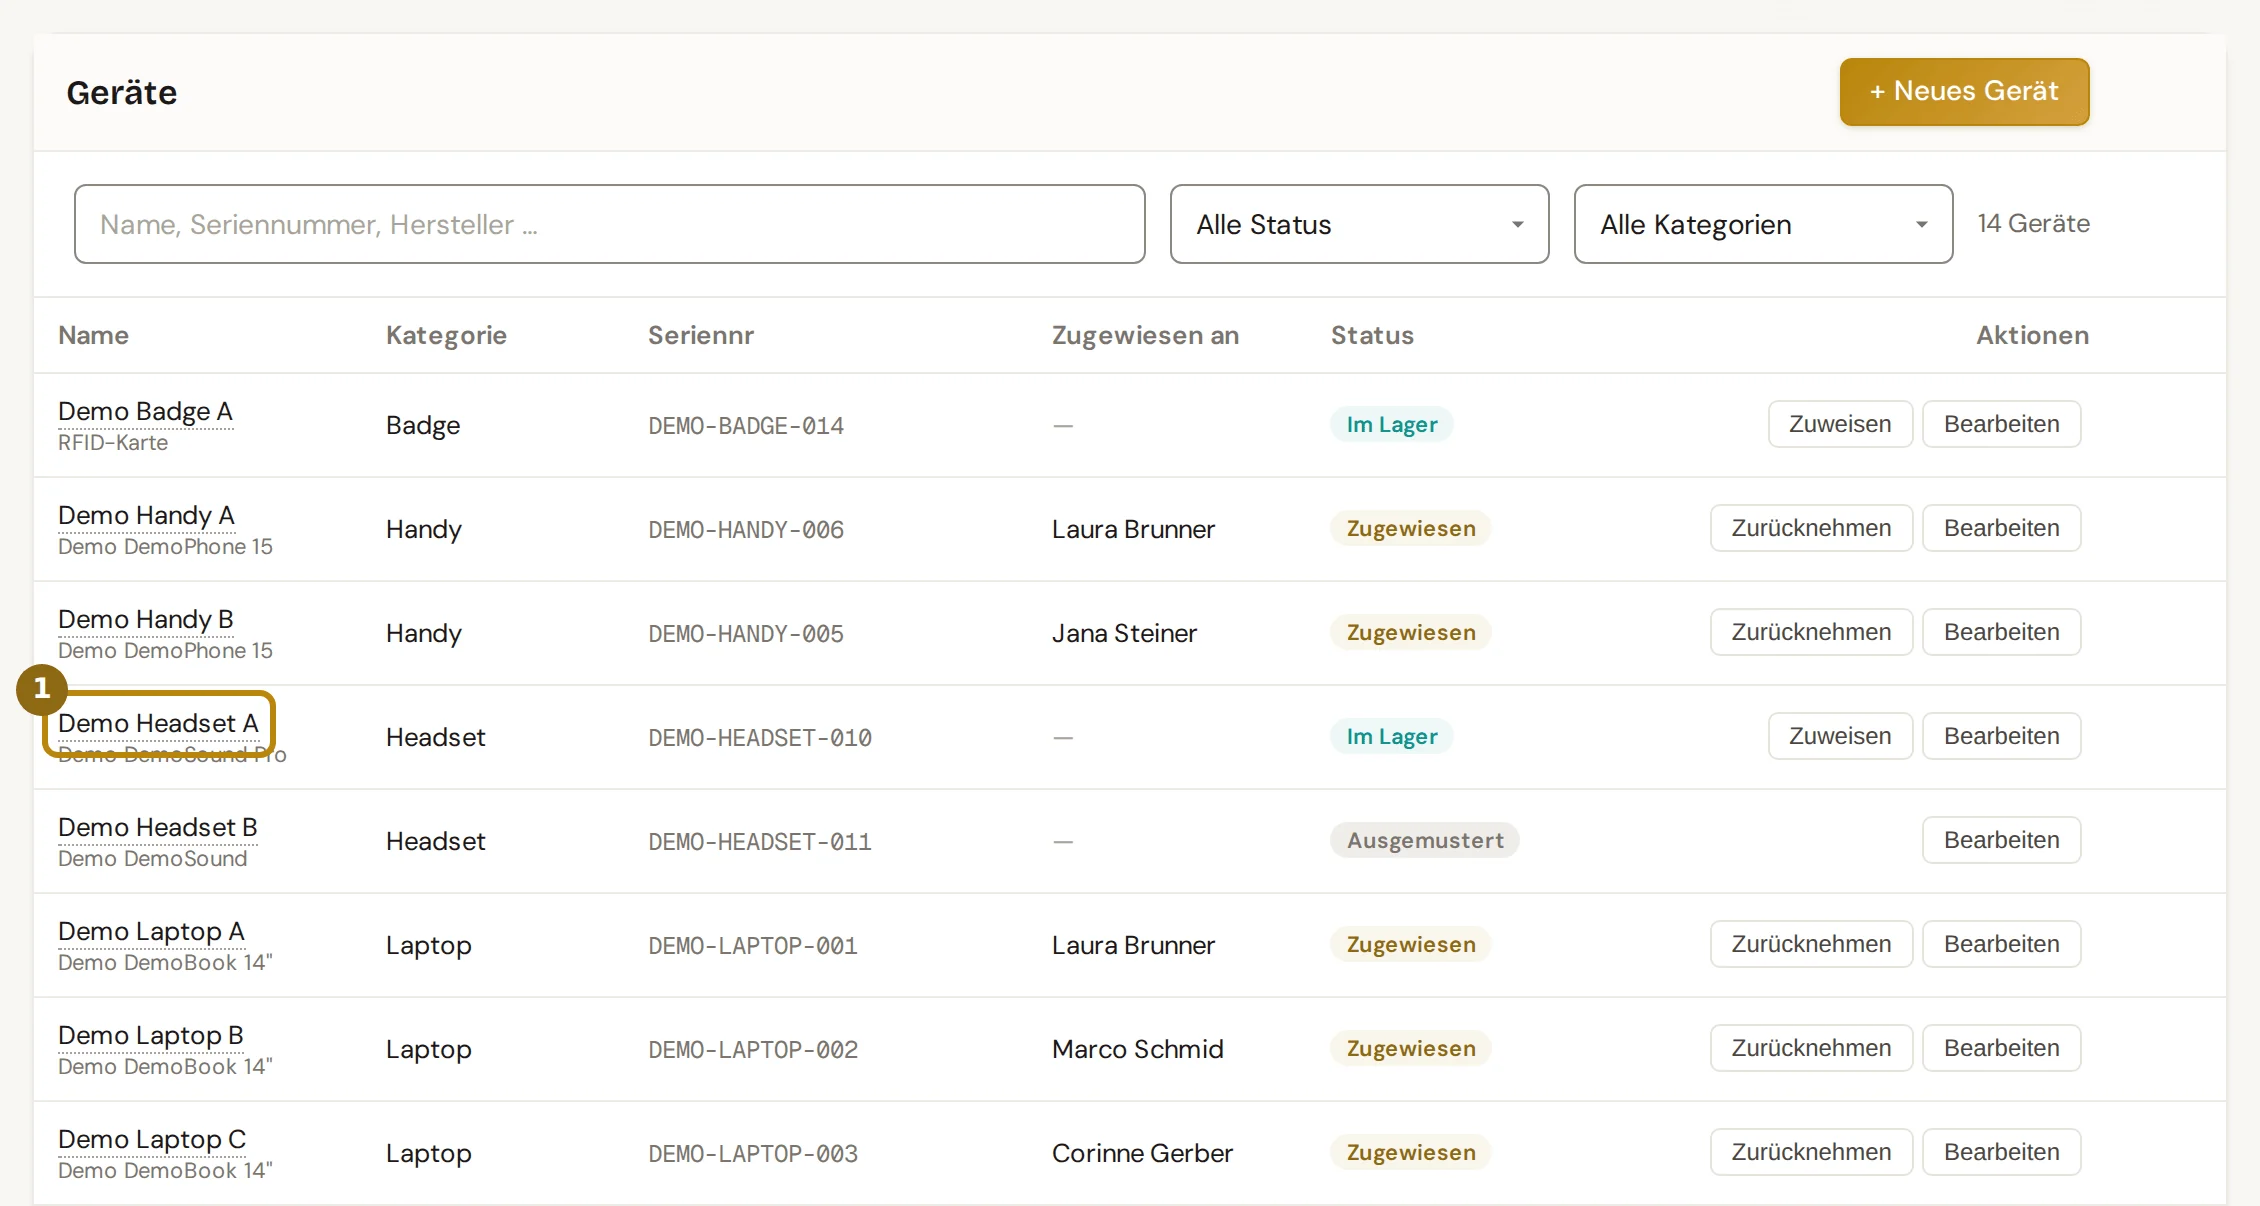Edit Demo Badge A with Bearbeiten
Image resolution: width=2260 pixels, height=1206 pixels.
coord(2001,424)
